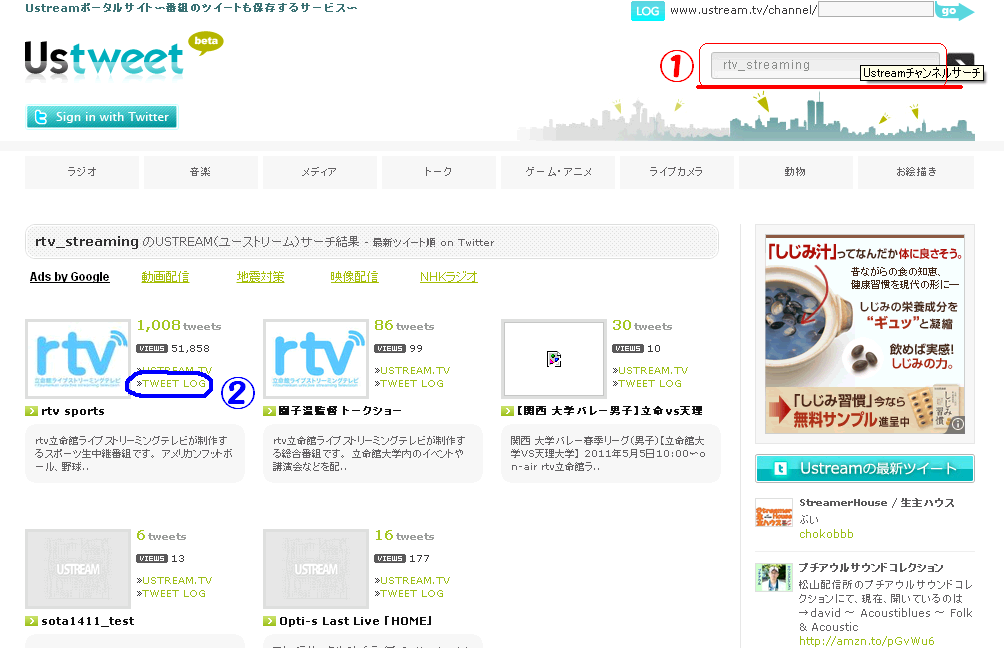The height and width of the screenshot is (648, 1004).
Task: Open the 園子温監督トークショー thumbnail
Action: pyautogui.click(x=316, y=359)
